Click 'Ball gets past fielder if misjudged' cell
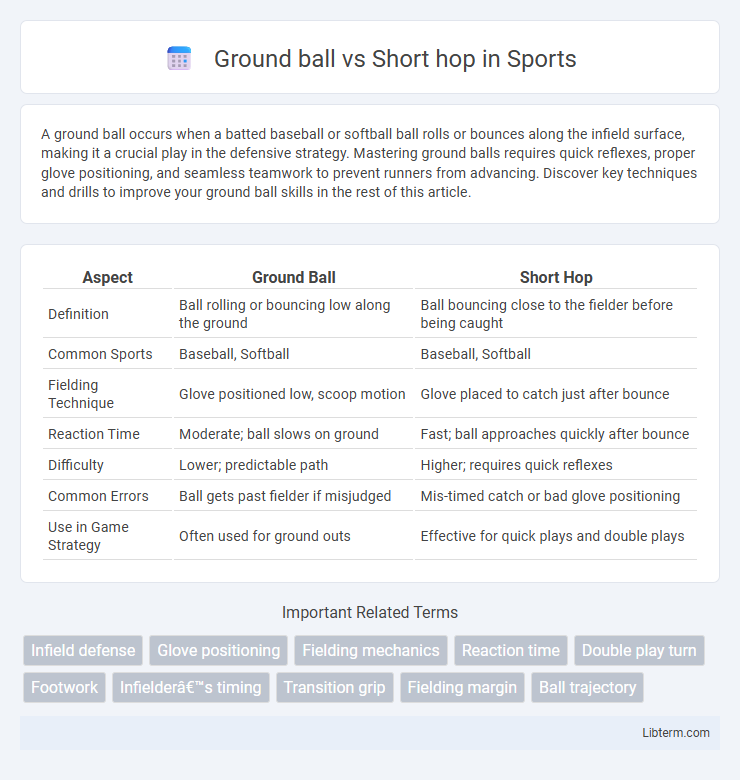740x780 pixels. click(x=293, y=496)
